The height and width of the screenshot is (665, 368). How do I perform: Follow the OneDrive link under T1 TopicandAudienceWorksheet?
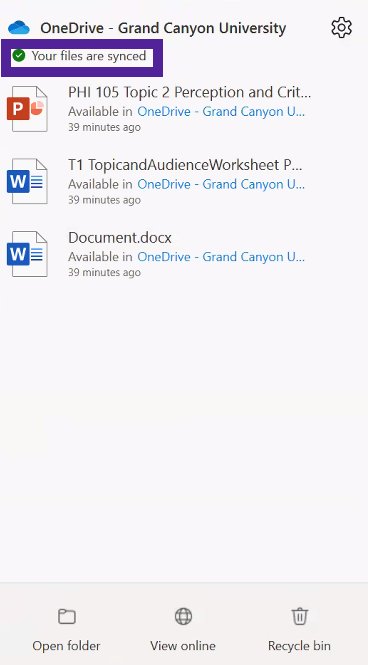[x=221, y=184]
